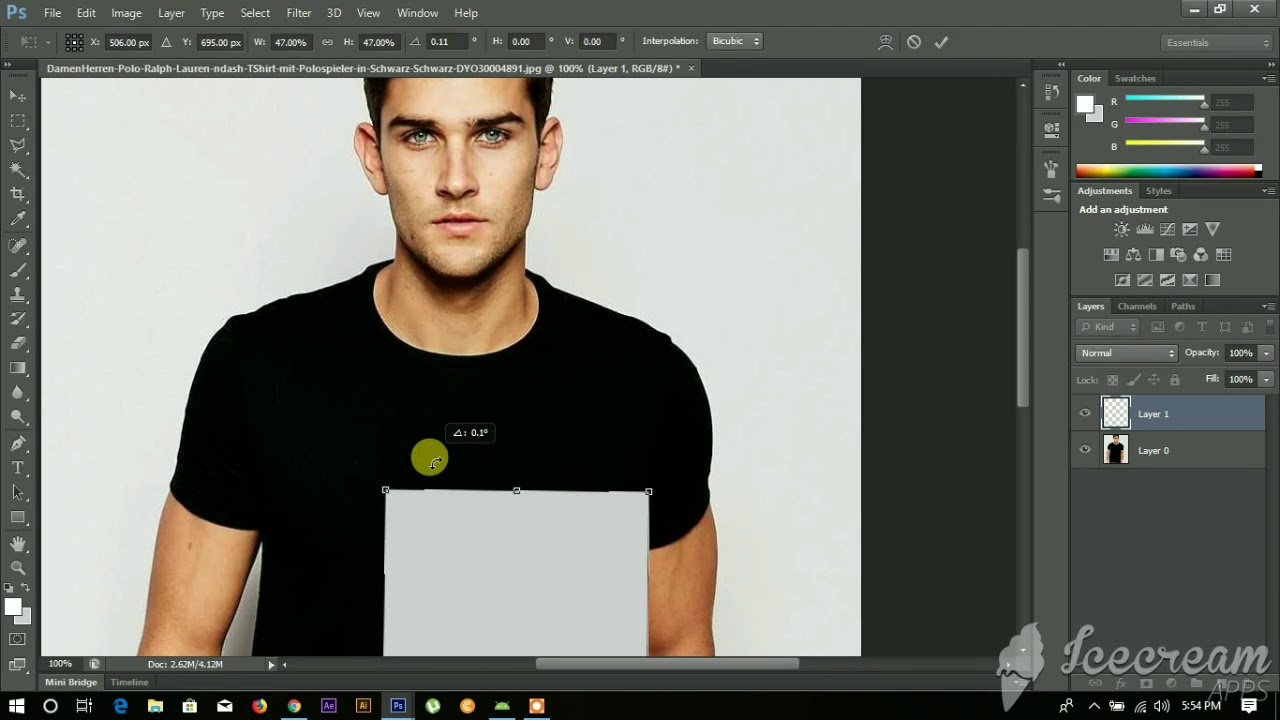Image resolution: width=1280 pixels, height=720 pixels.
Task: Select the Polygonal Lasso tool
Action: [x=18, y=146]
